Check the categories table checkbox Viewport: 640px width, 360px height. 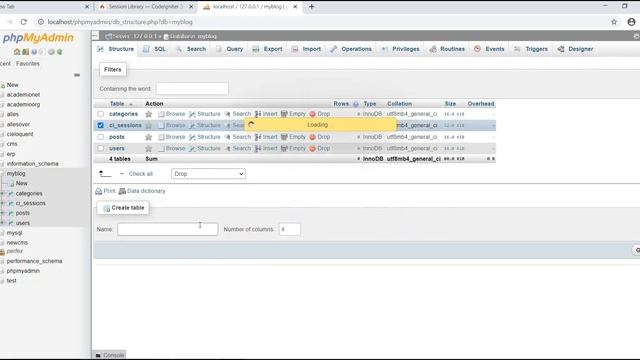click(100, 114)
